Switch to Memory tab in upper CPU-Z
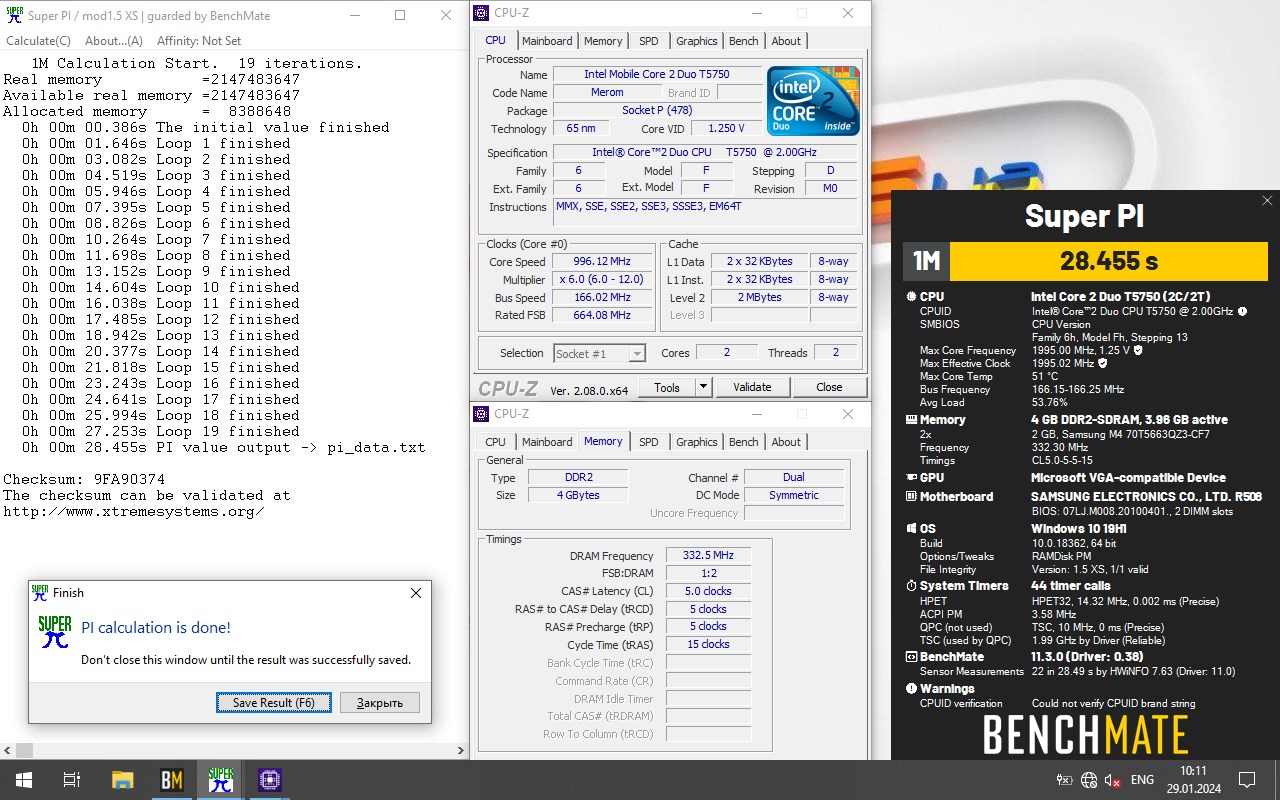1280x800 pixels. tap(603, 41)
